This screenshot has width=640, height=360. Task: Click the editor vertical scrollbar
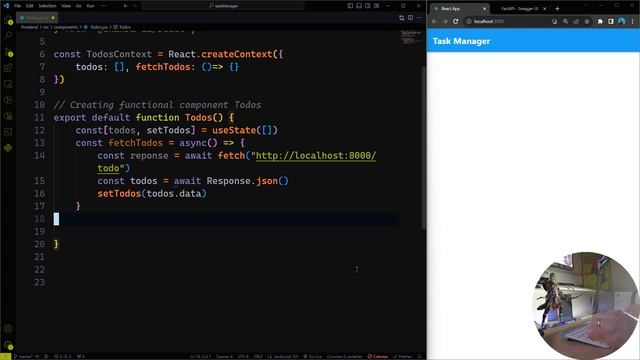point(424,147)
